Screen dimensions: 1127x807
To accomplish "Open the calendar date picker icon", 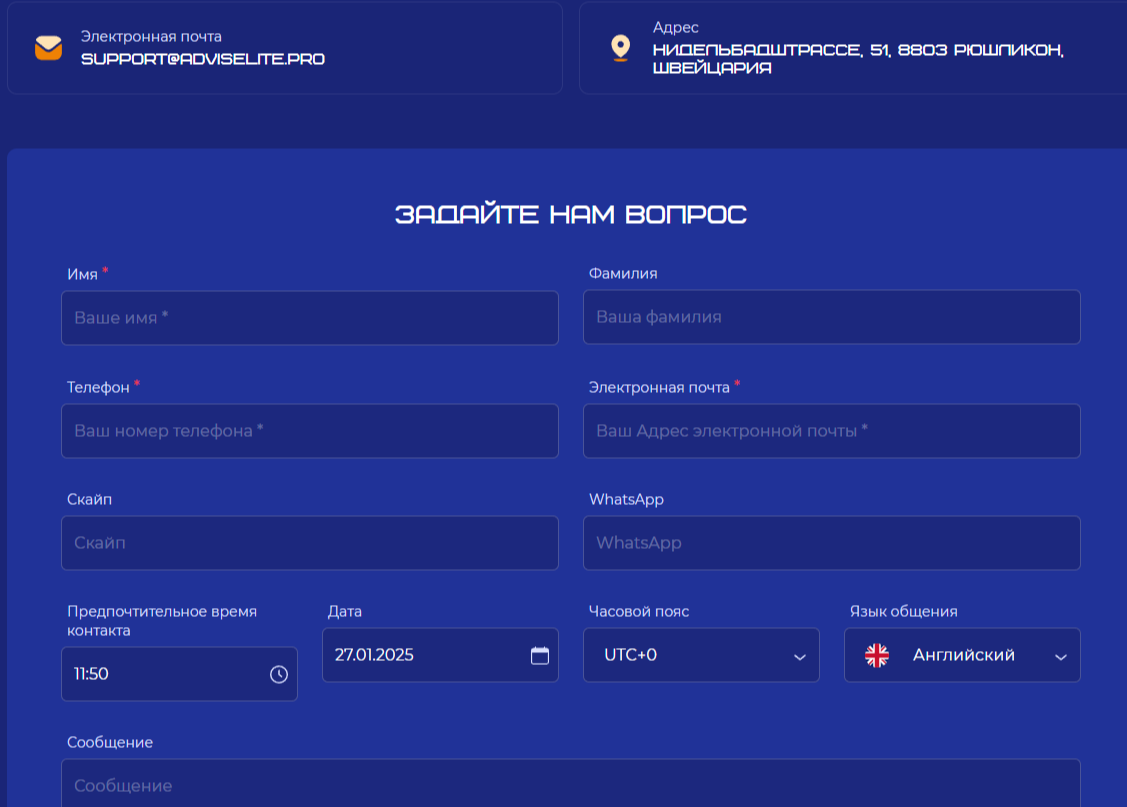I will tap(540, 655).
